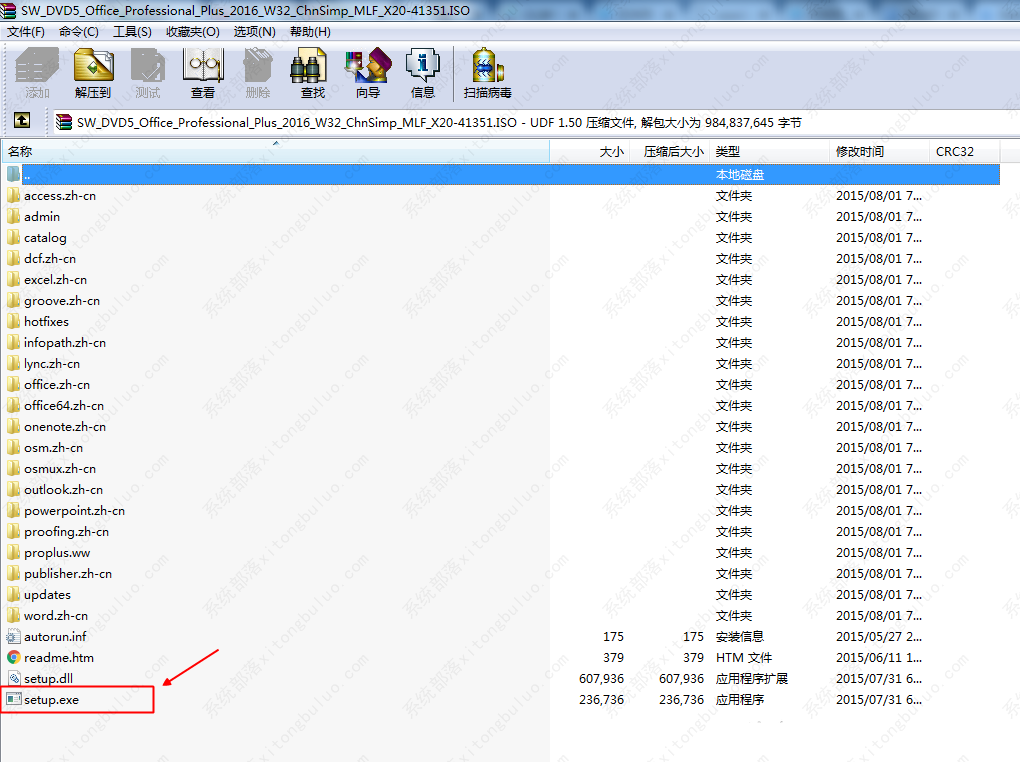
Task: Sort by the Type (类型) column header
Action: pos(770,152)
